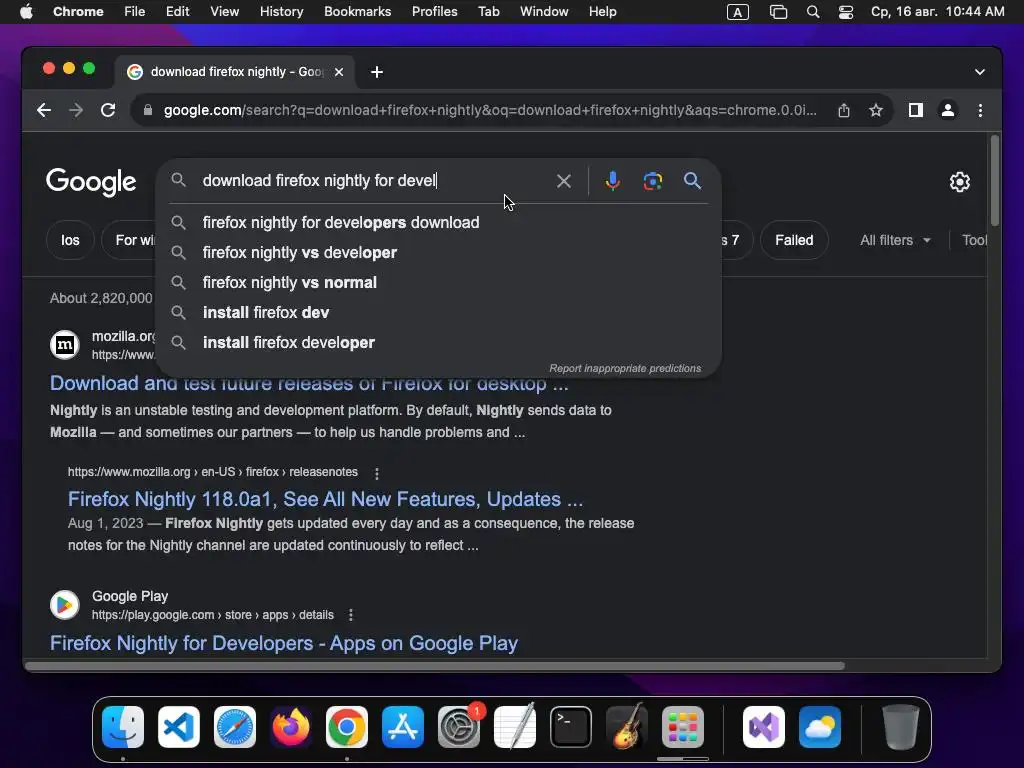The image size is (1024, 768).
Task: Open more options for Google Play result
Action: click(351, 615)
